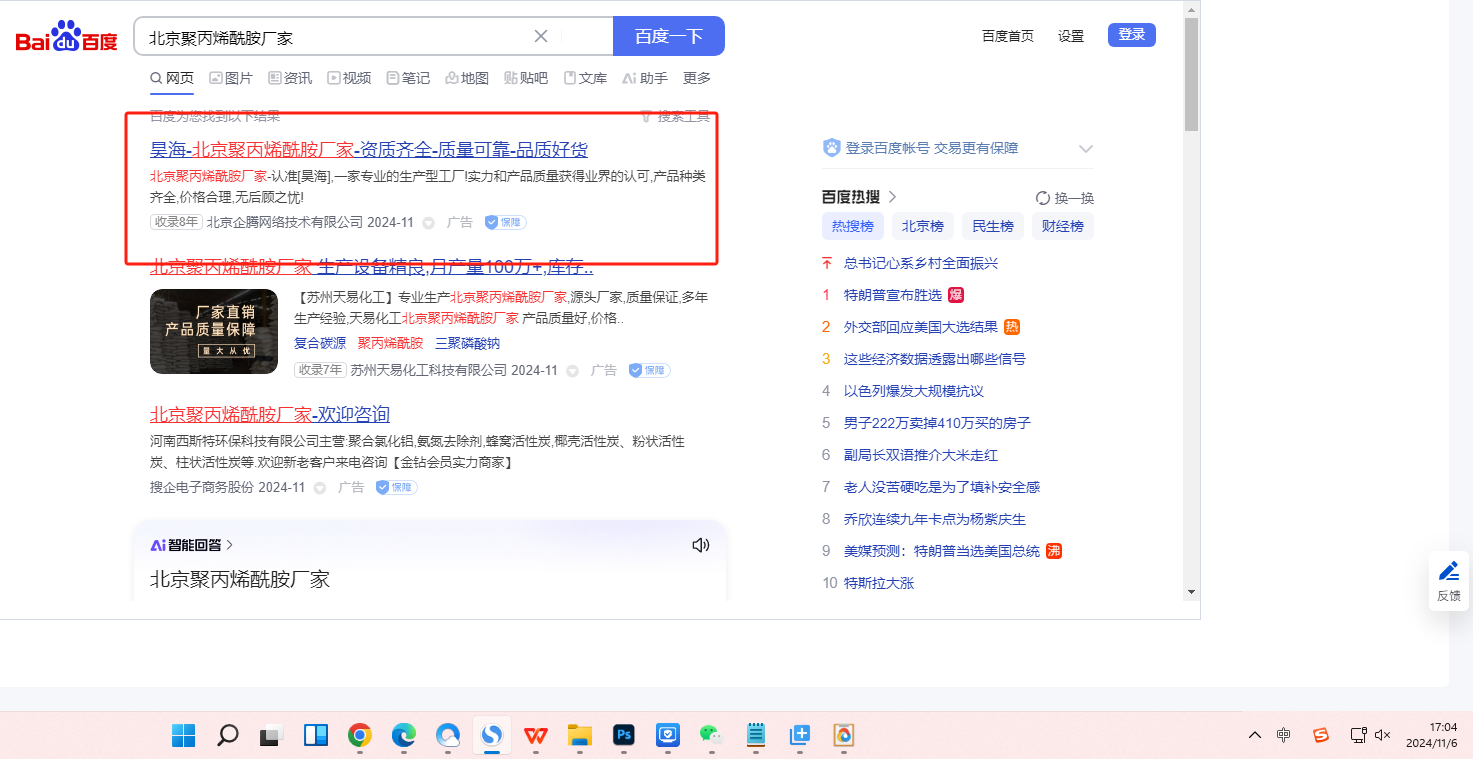Open hot topic 特朗普宣布胜选
1473x759 pixels.
pyautogui.click(x=893, y=295)
